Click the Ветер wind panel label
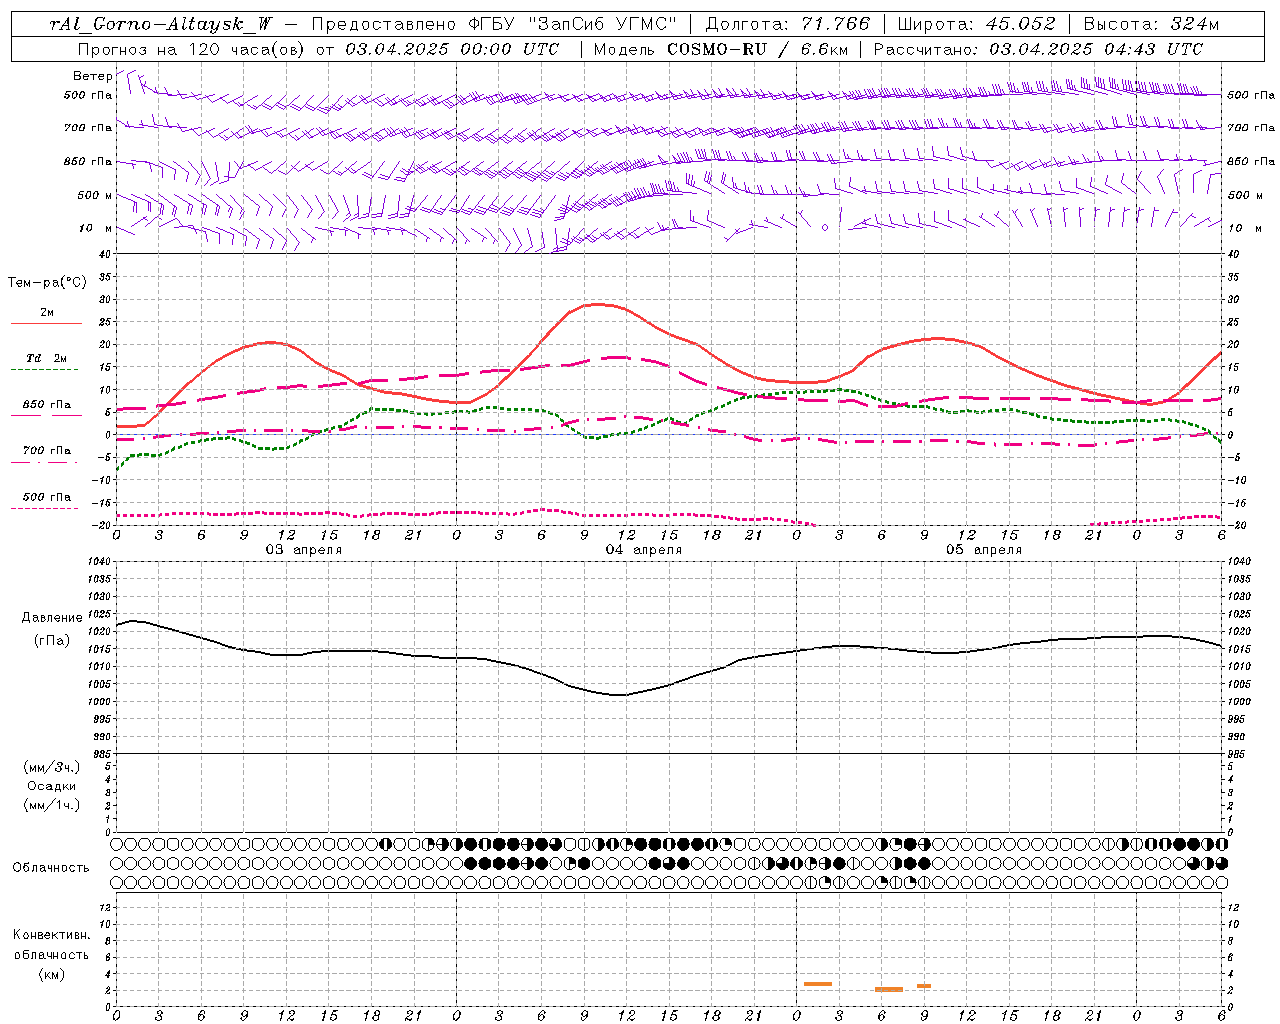This screenshot has width=1280, height=1024. (92, 76)
